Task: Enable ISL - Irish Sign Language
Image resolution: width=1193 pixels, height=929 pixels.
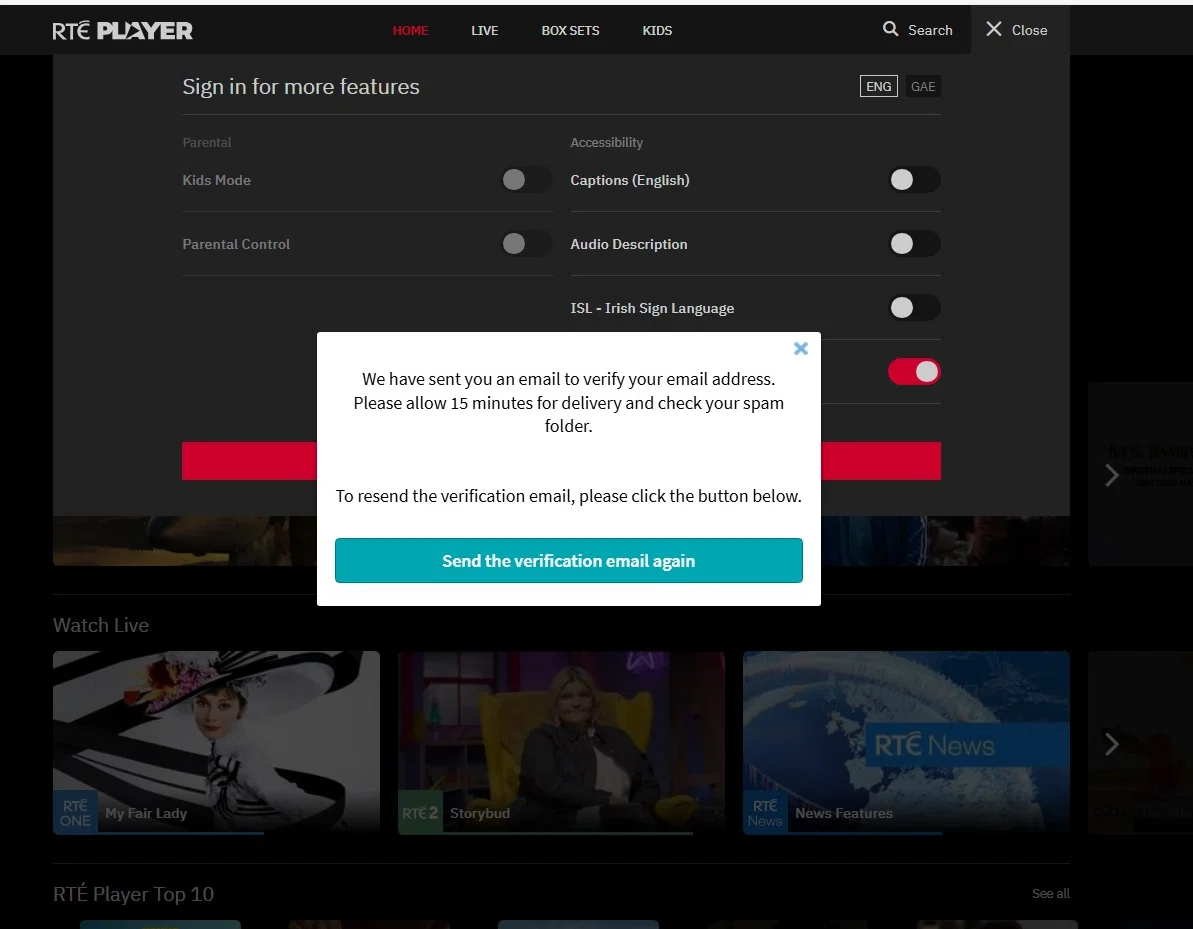Action: point(915,307)
